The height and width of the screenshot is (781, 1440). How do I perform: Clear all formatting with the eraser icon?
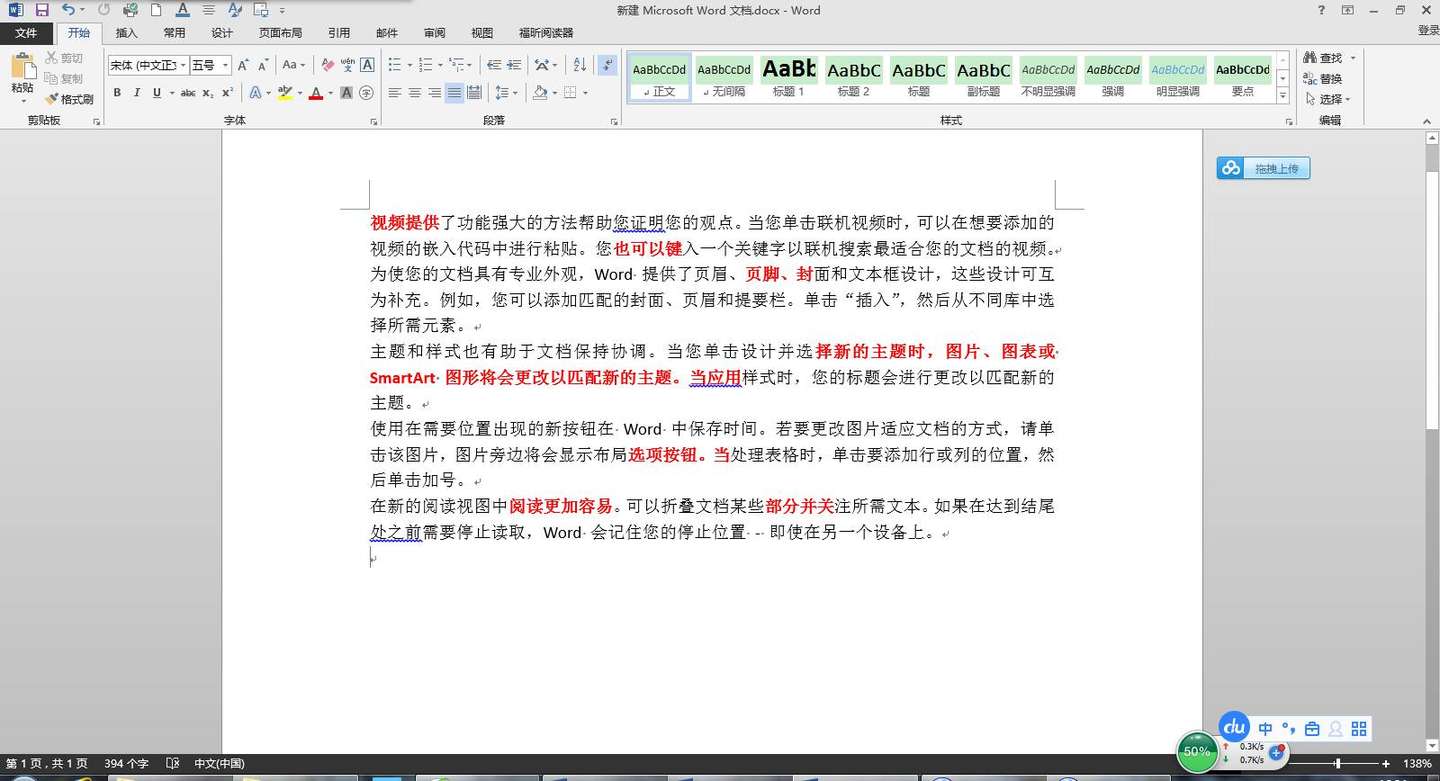point(327,65)
